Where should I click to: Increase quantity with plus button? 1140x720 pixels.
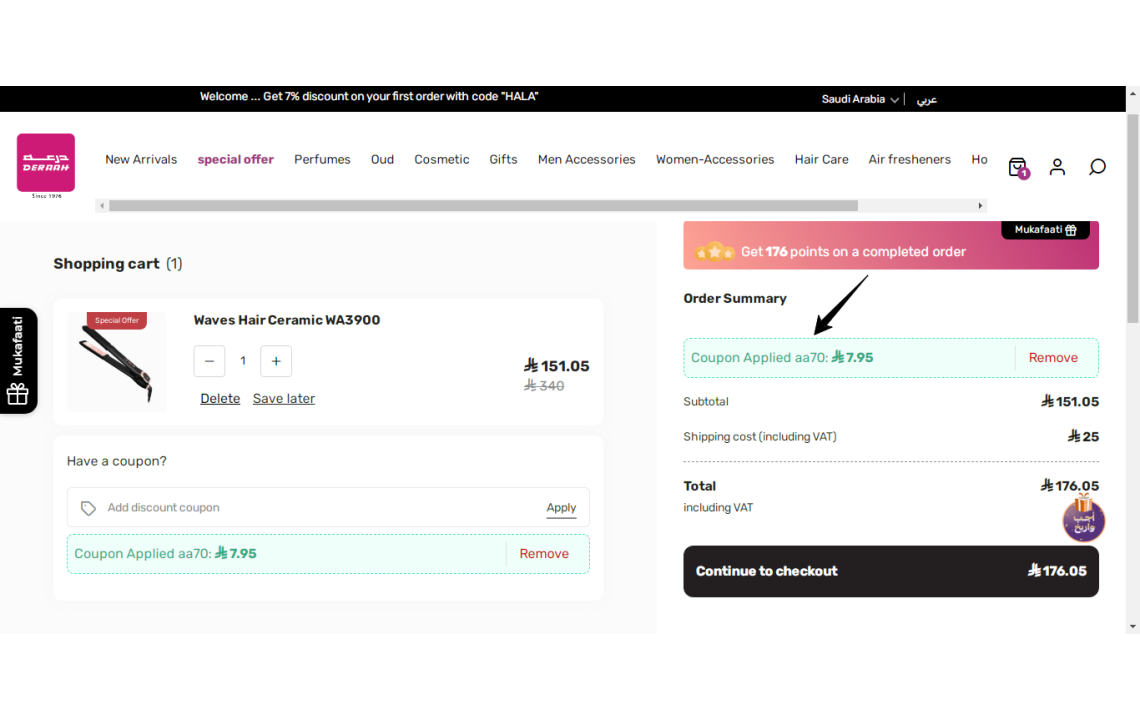coord(276,361)
